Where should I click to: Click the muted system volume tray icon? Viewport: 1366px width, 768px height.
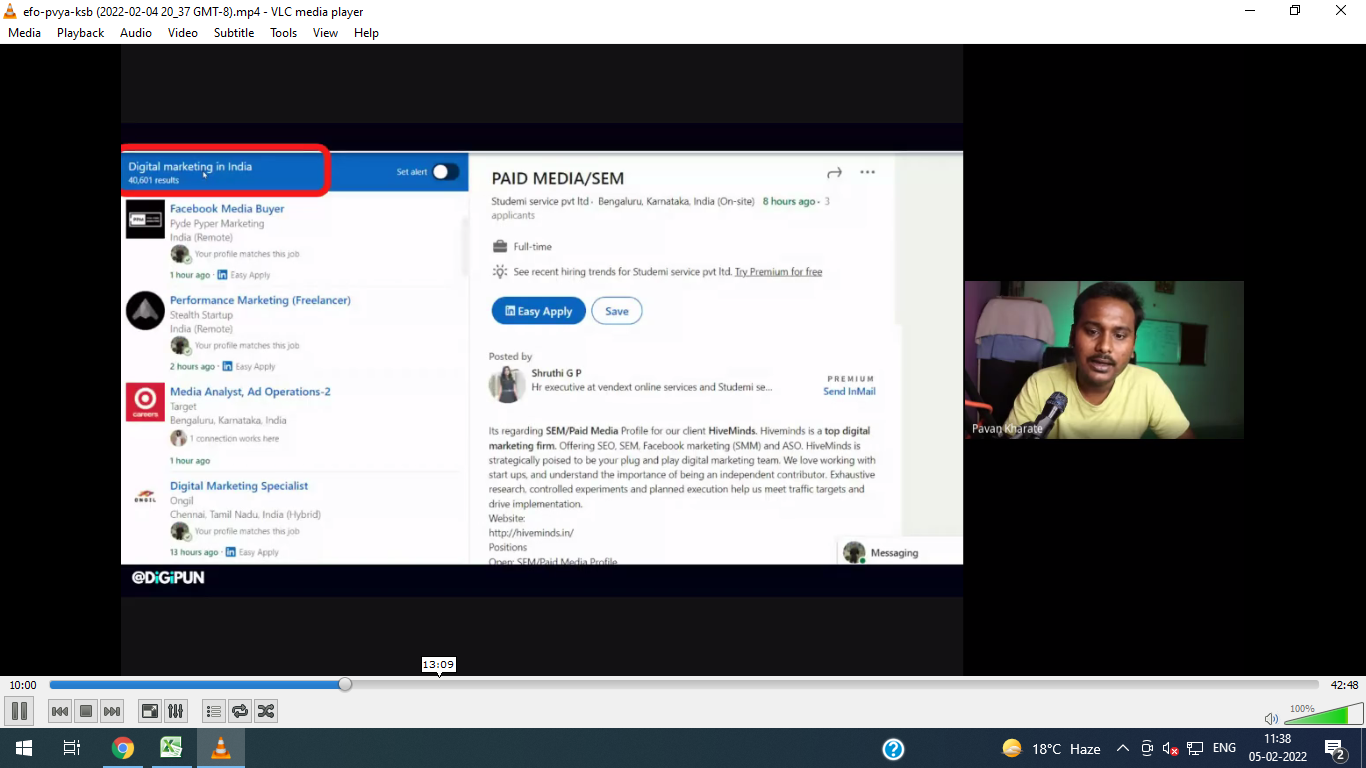(x=1171, y=748)
